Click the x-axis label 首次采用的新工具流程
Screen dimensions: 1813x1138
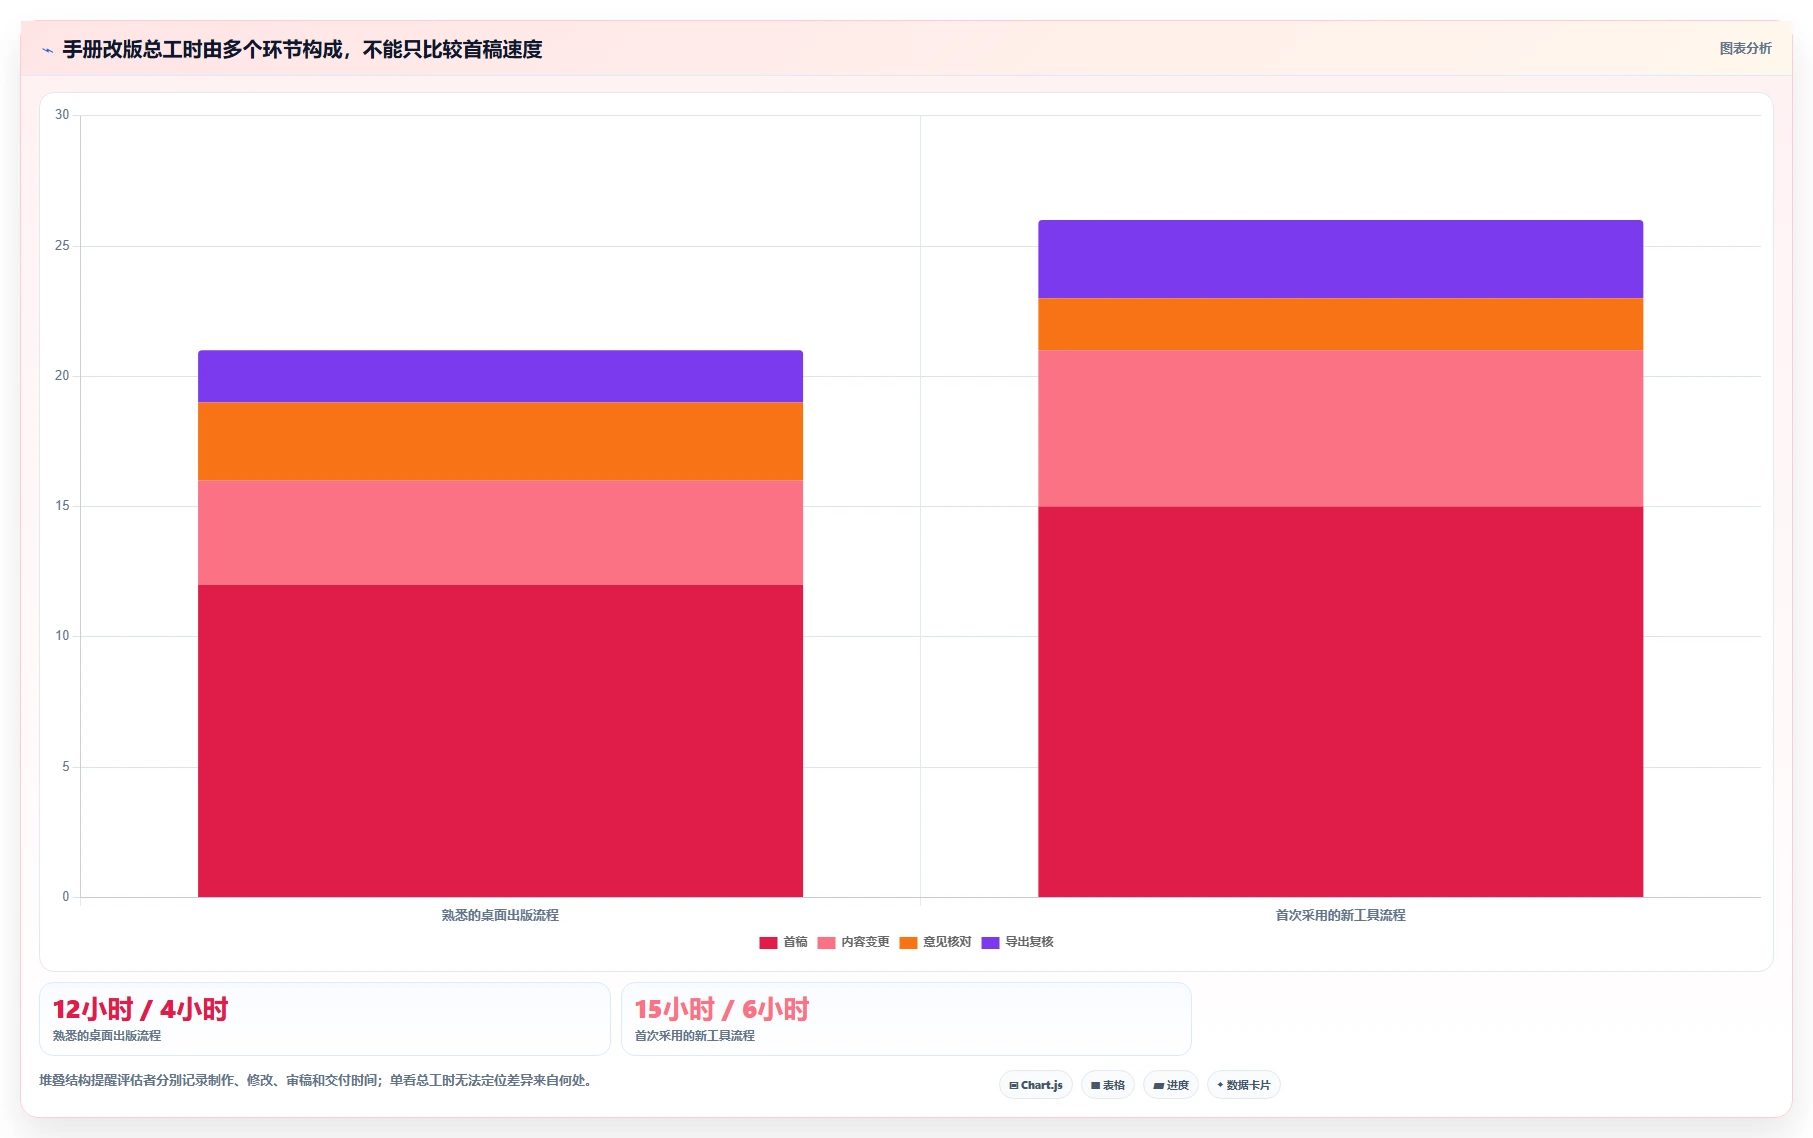click(x=1340, y=915)
